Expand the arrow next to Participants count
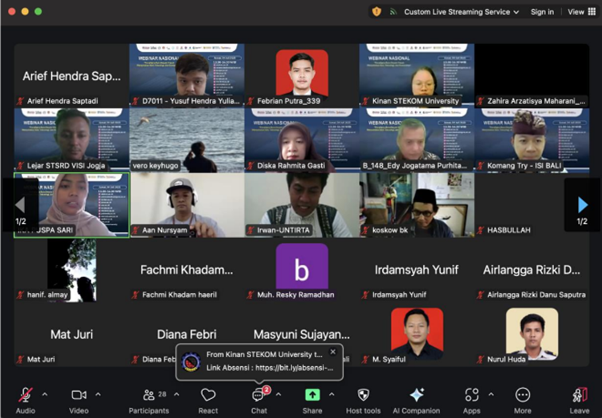The image size is (602, 418). (177, 394)
